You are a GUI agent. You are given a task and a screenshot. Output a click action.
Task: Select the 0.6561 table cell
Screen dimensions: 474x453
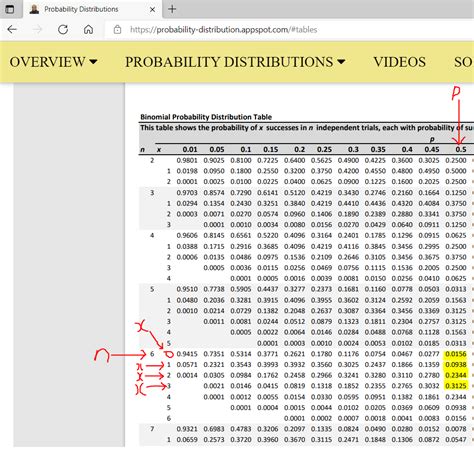click(x=241, y=235)
